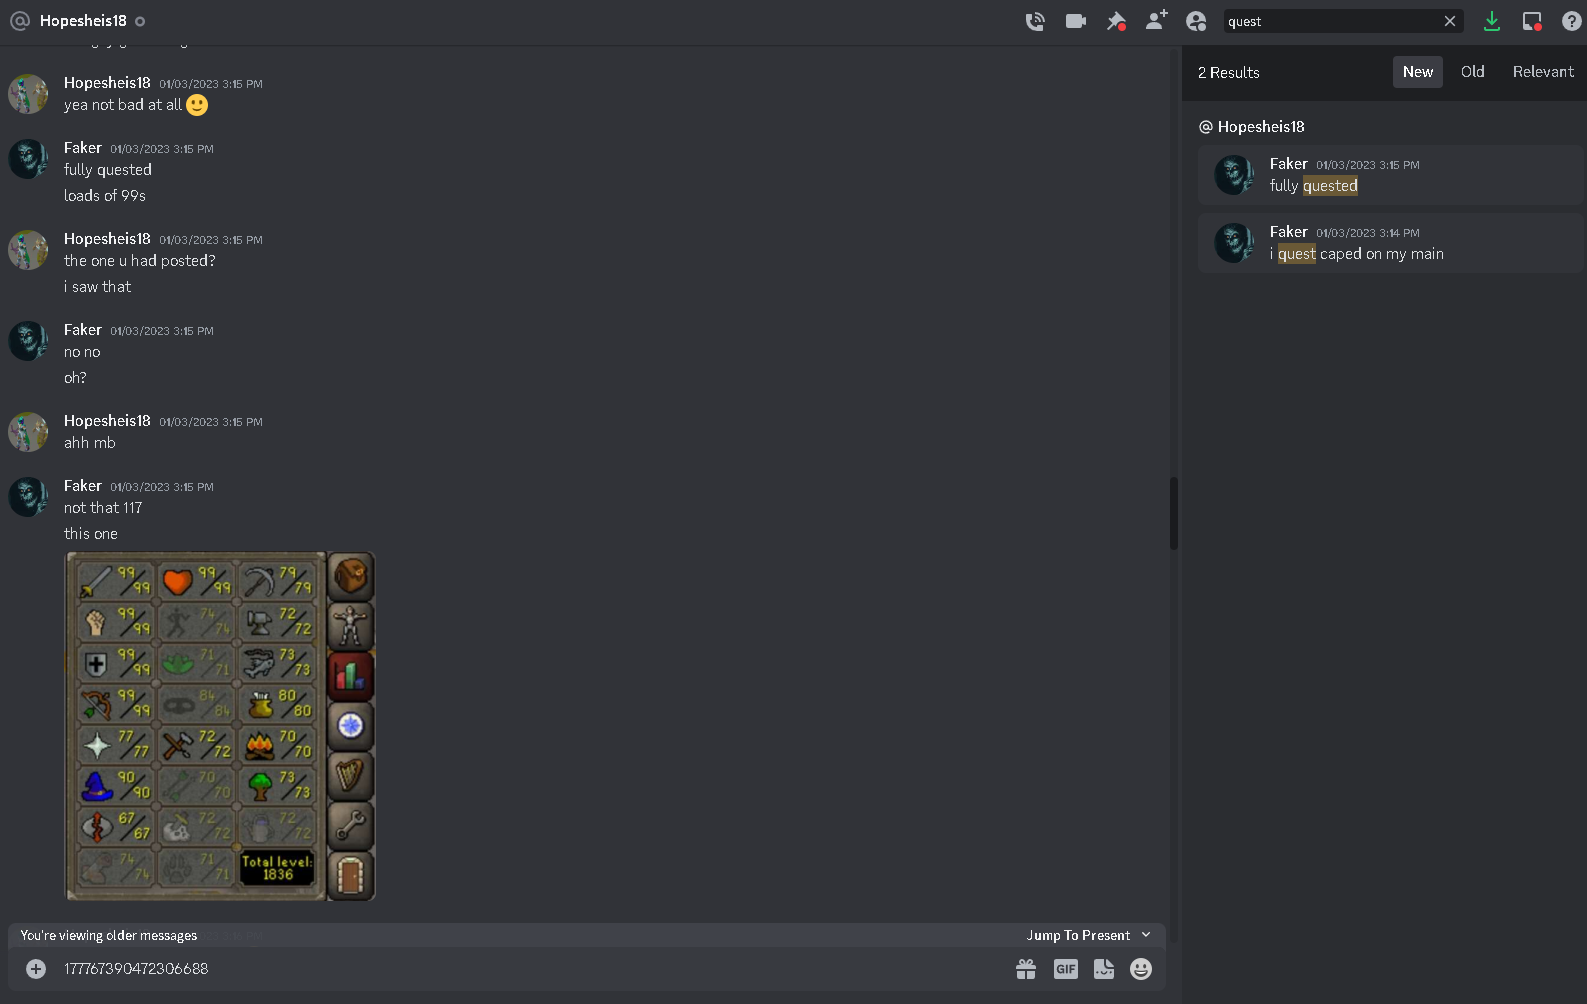Screen dimensions: 1587x1004
Task: Open the emoji picker
Action: click(x=1141, y=969)
